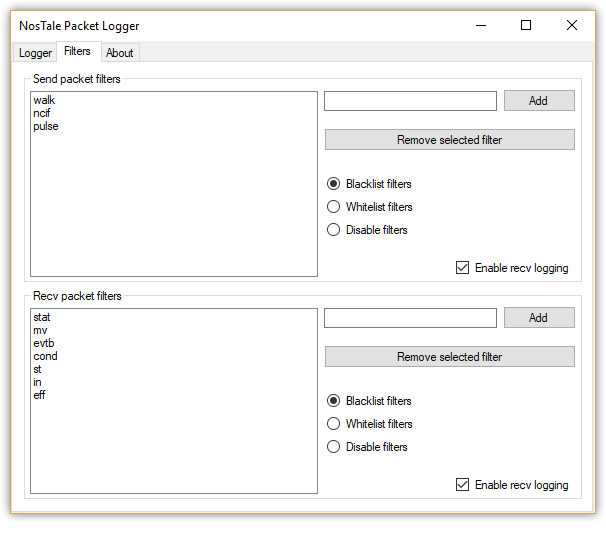Select Disable filters for recv packets
The width and height of the screenshot is (606, 554).
[x=367, y=447]
